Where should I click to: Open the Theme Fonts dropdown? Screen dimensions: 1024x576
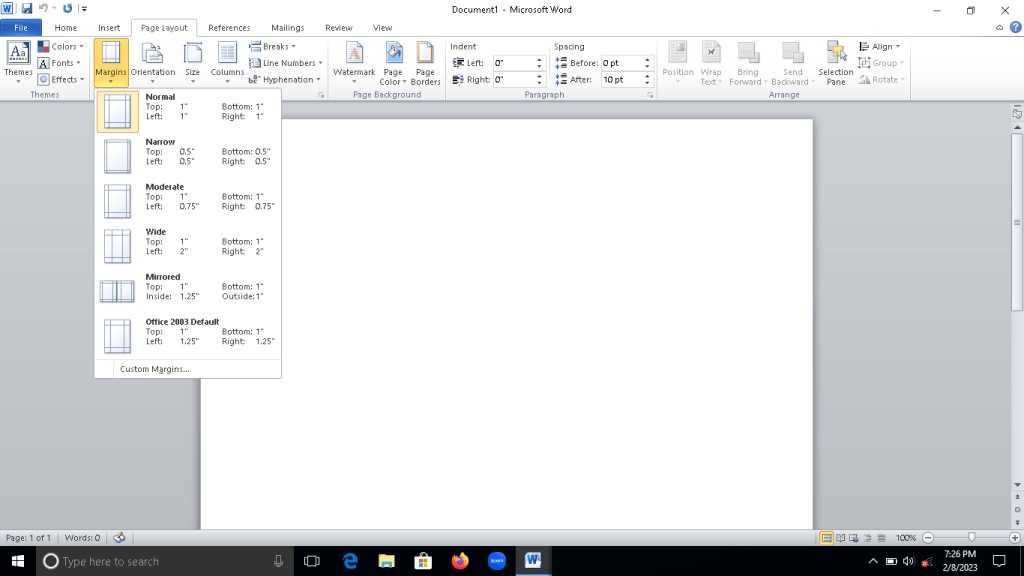(x=59, y=63)
